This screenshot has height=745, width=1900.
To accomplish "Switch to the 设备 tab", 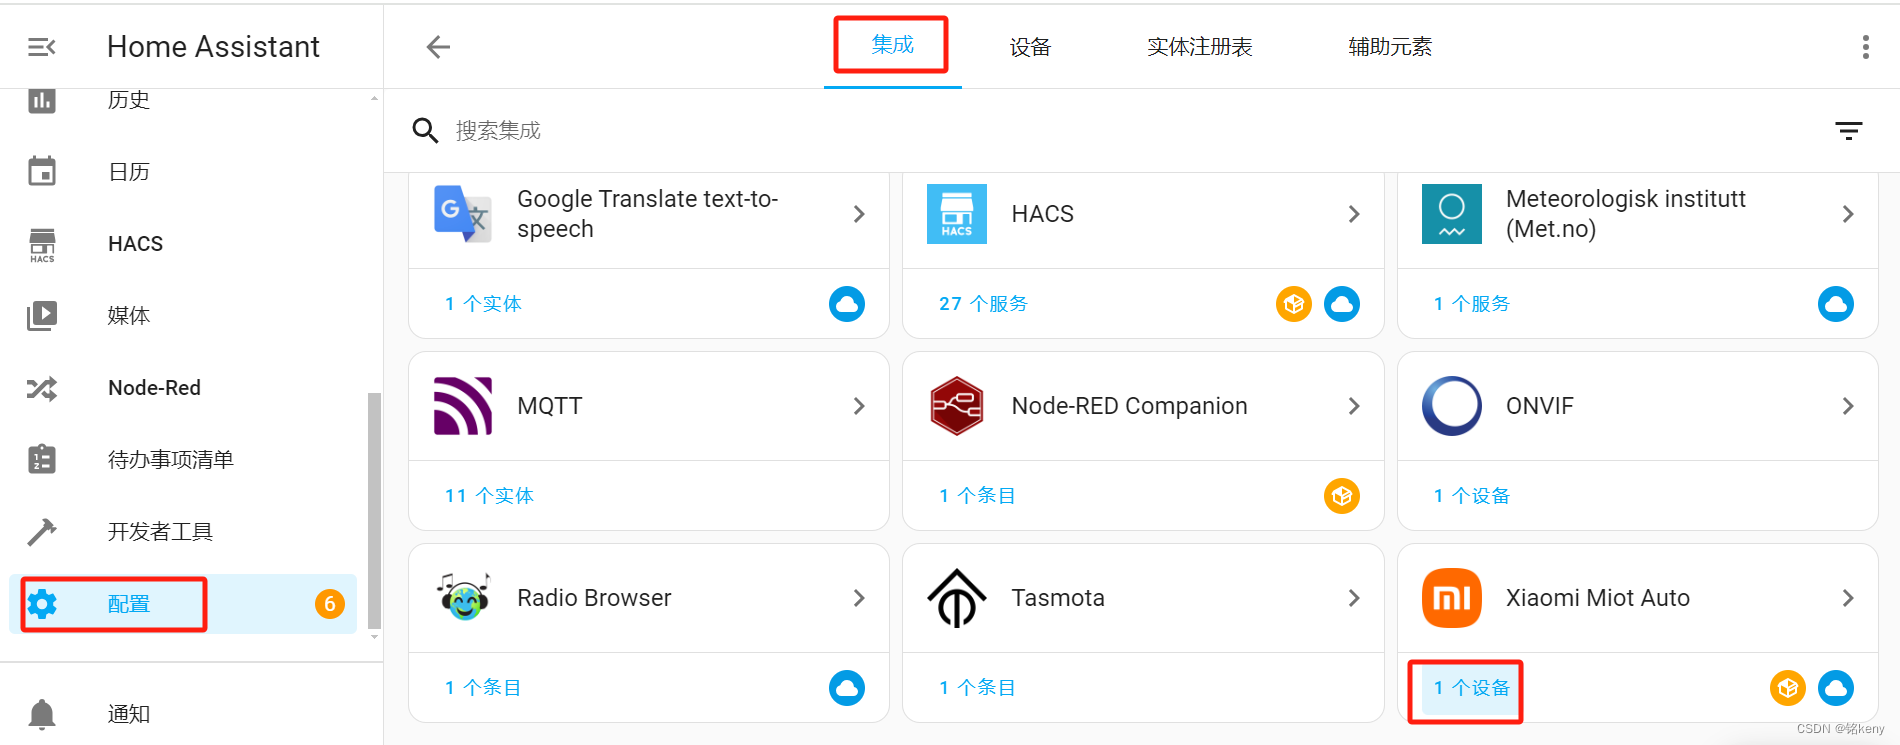I will coord(1030,47).
